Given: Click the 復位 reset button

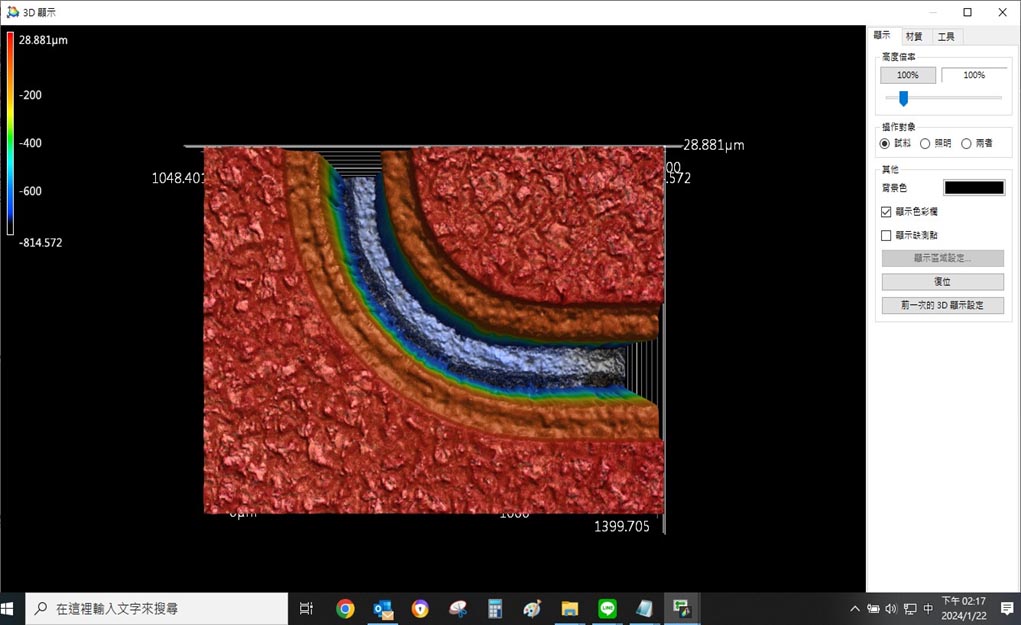Looking at the screenshot, I should tap(942, 282).
